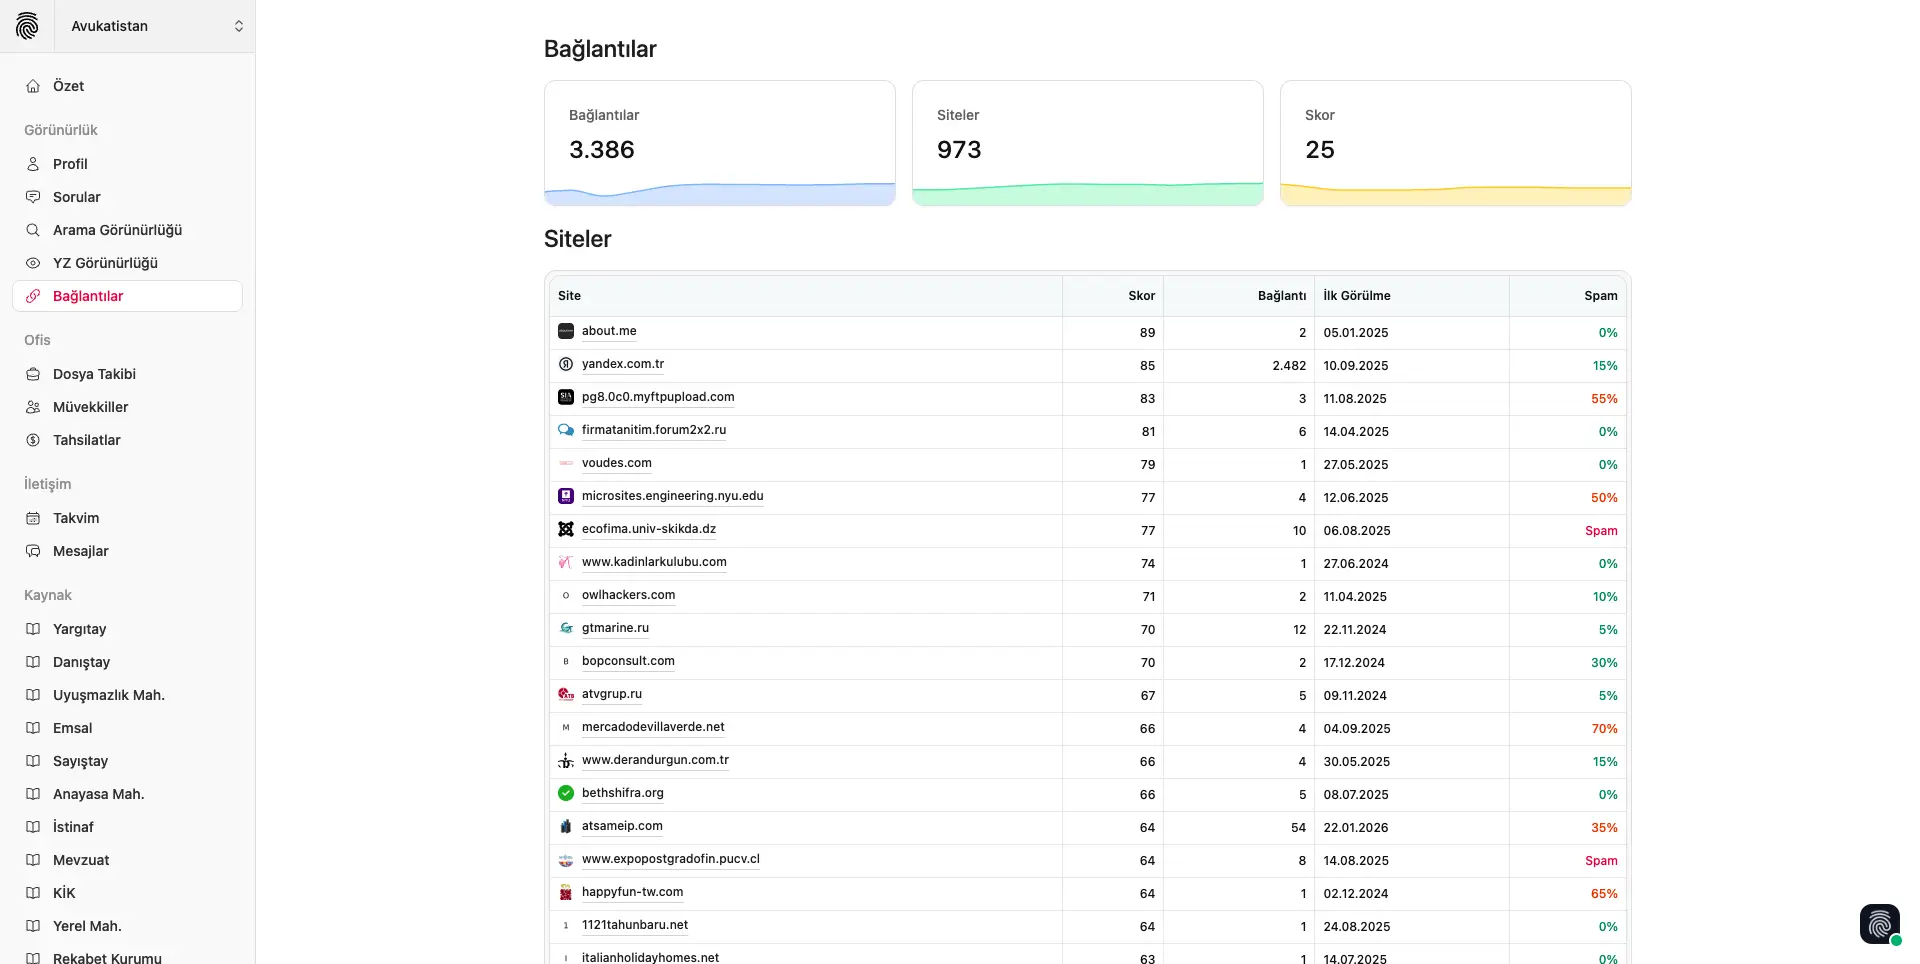1920x964 pixels.
Task: Visit bethshifra.org from the table
Action: (622, 793)
